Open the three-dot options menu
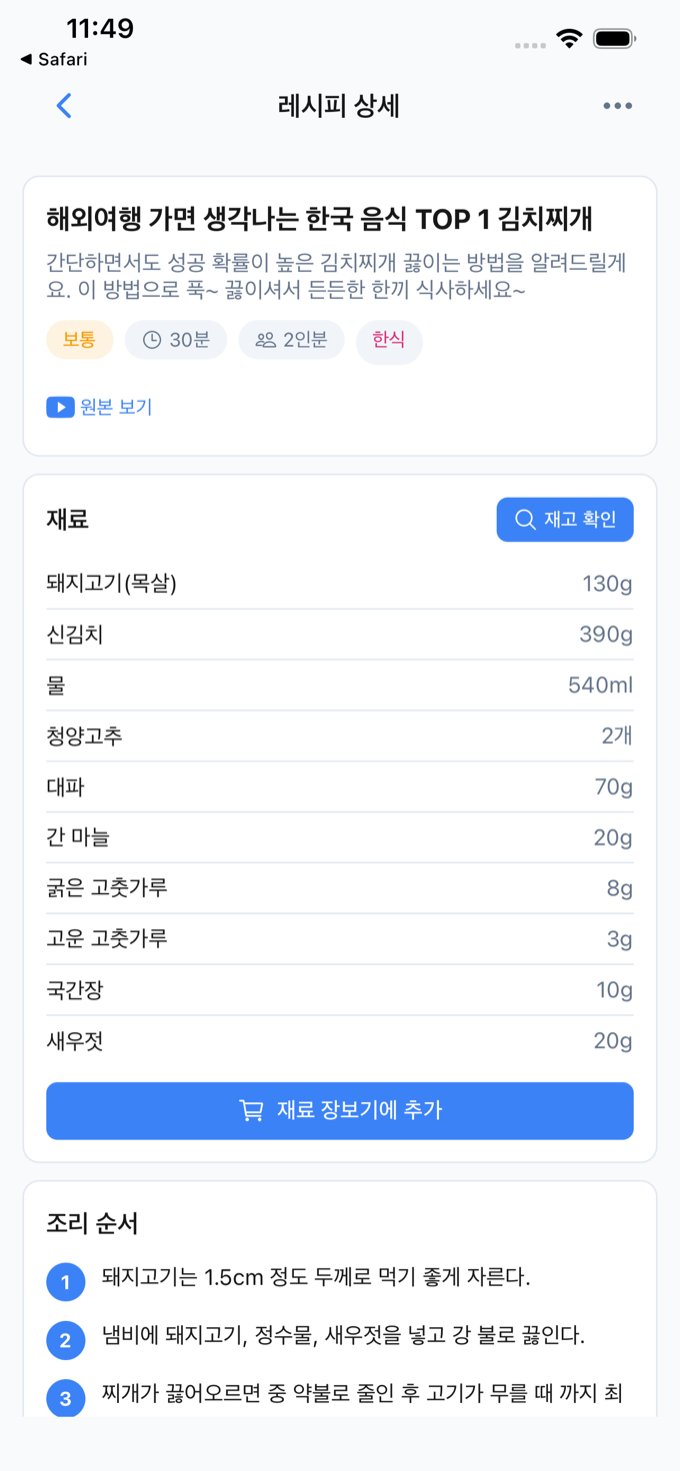The width and height of the screenshot is (680, 1471). pos(617,105)
